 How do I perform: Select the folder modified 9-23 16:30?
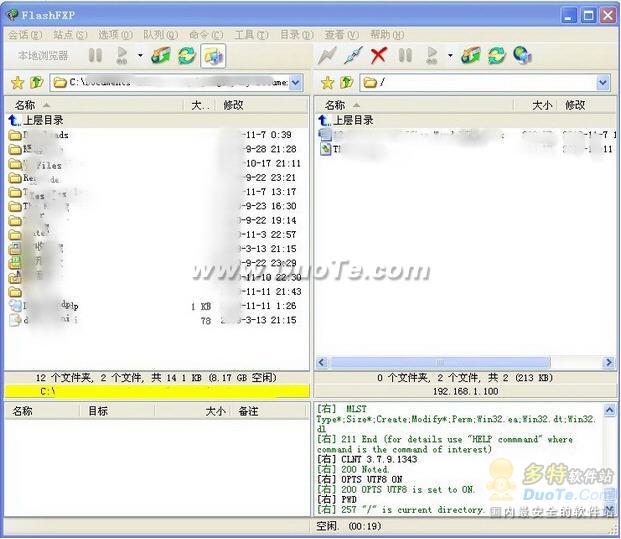pos(157,206)
